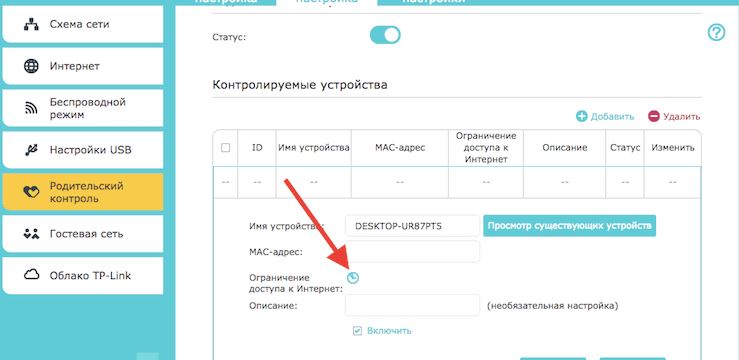
Task: Open the Интернет sidebar section
Action: click(83, 66)
